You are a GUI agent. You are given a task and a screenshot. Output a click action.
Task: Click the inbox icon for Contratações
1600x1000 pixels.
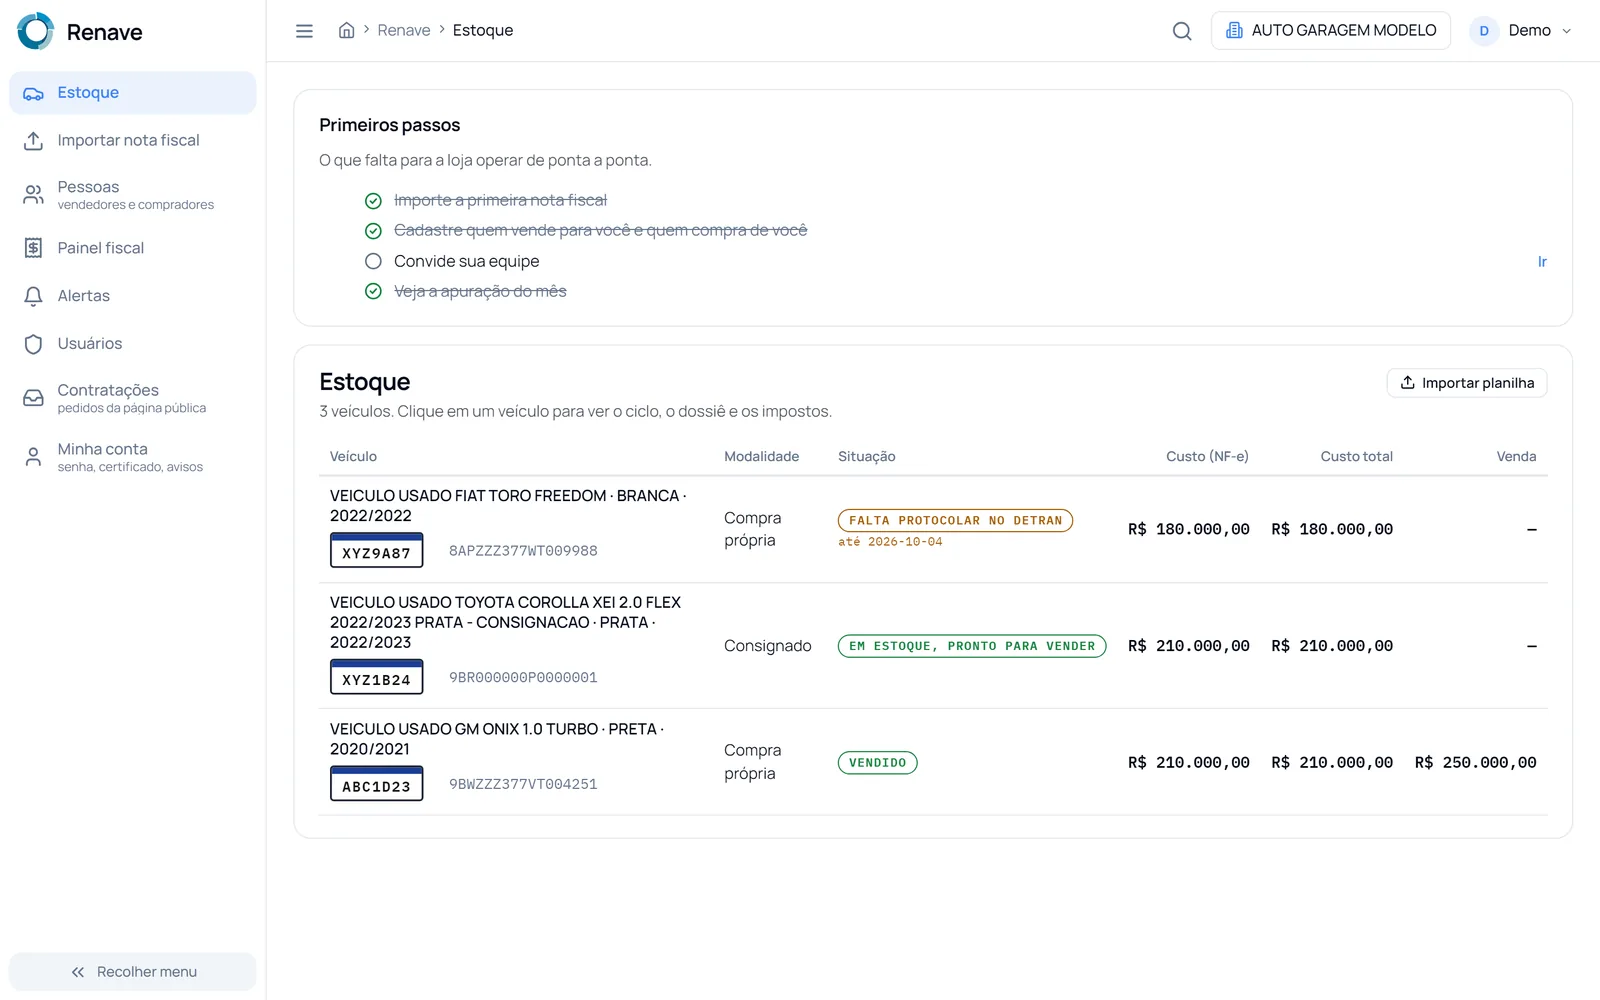(x=33, y=398)
